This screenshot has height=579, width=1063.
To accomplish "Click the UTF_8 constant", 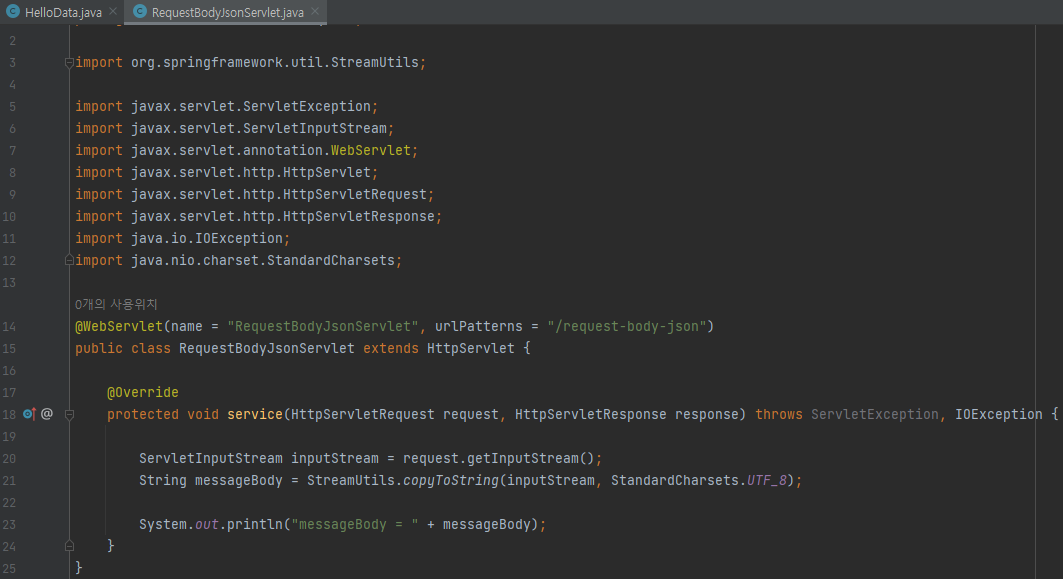I will pyautogui.click(x=767, y=481).
